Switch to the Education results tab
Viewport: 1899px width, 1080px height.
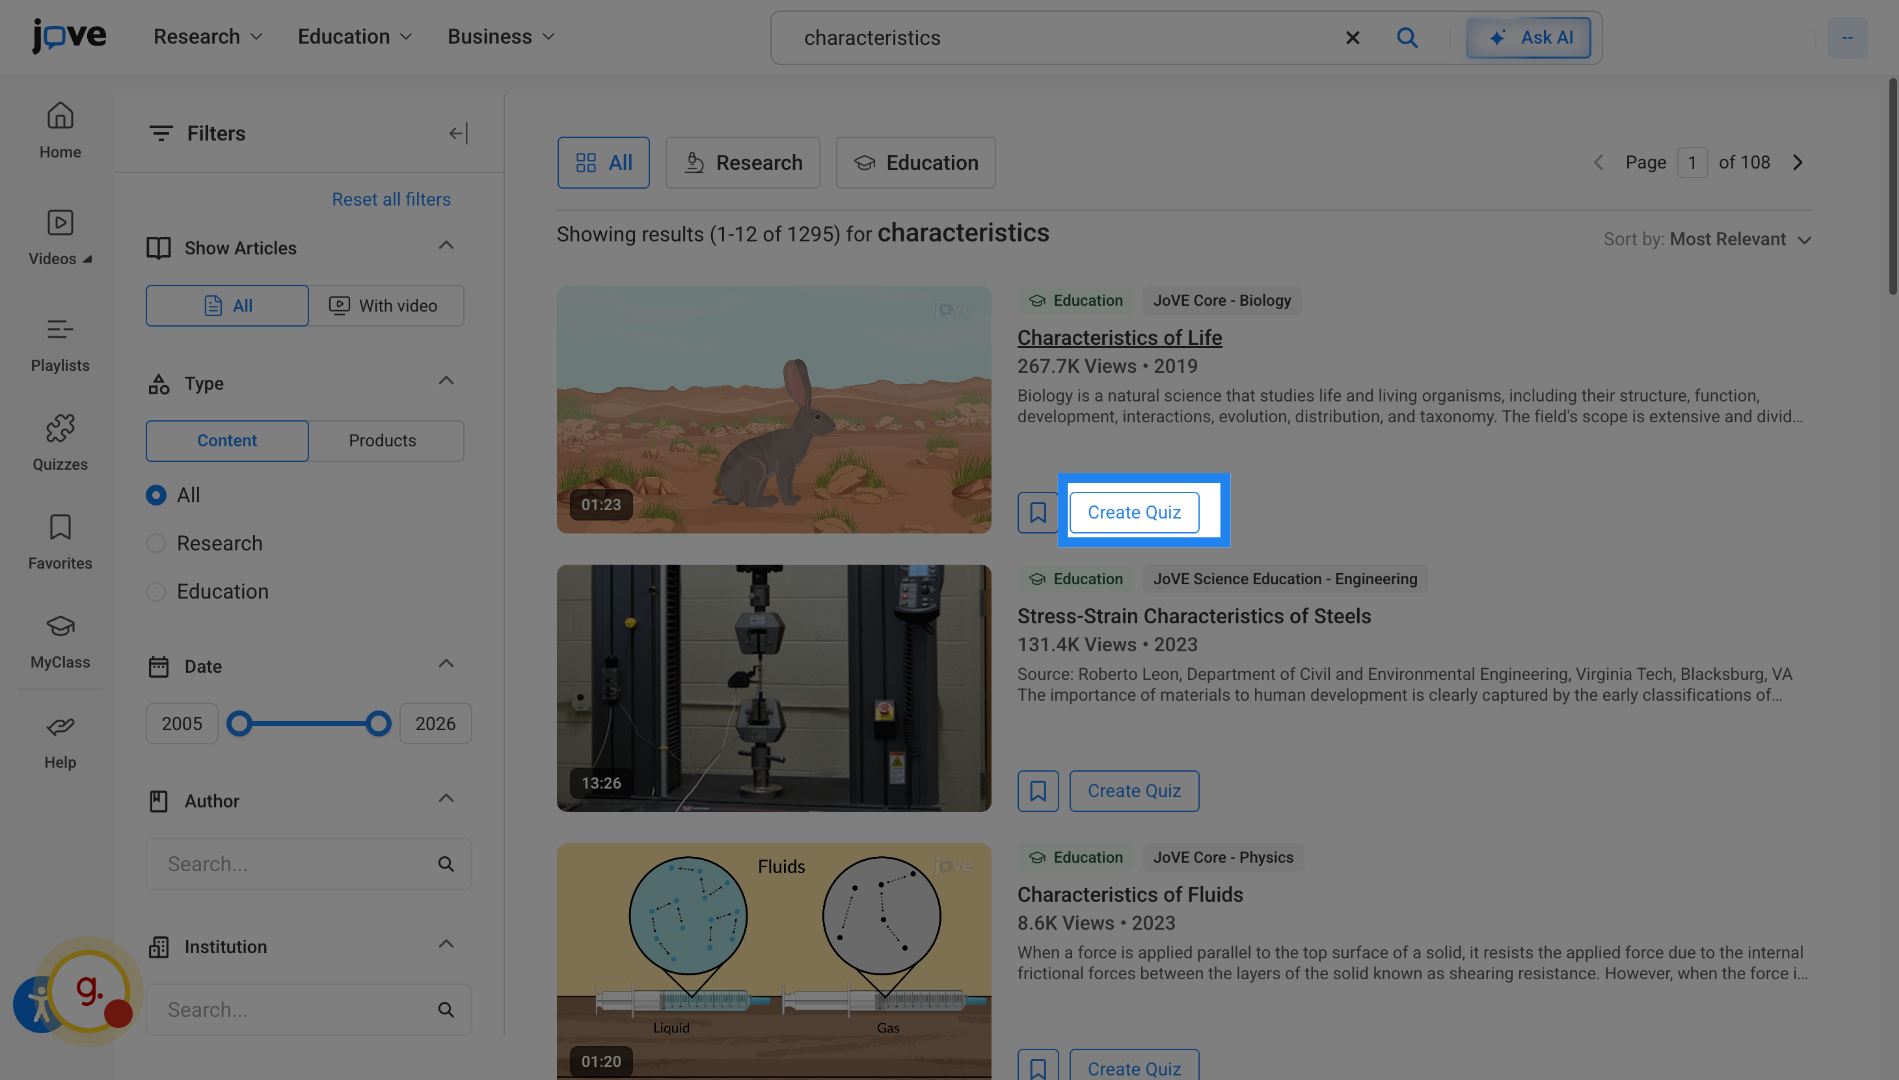[915, 162]
